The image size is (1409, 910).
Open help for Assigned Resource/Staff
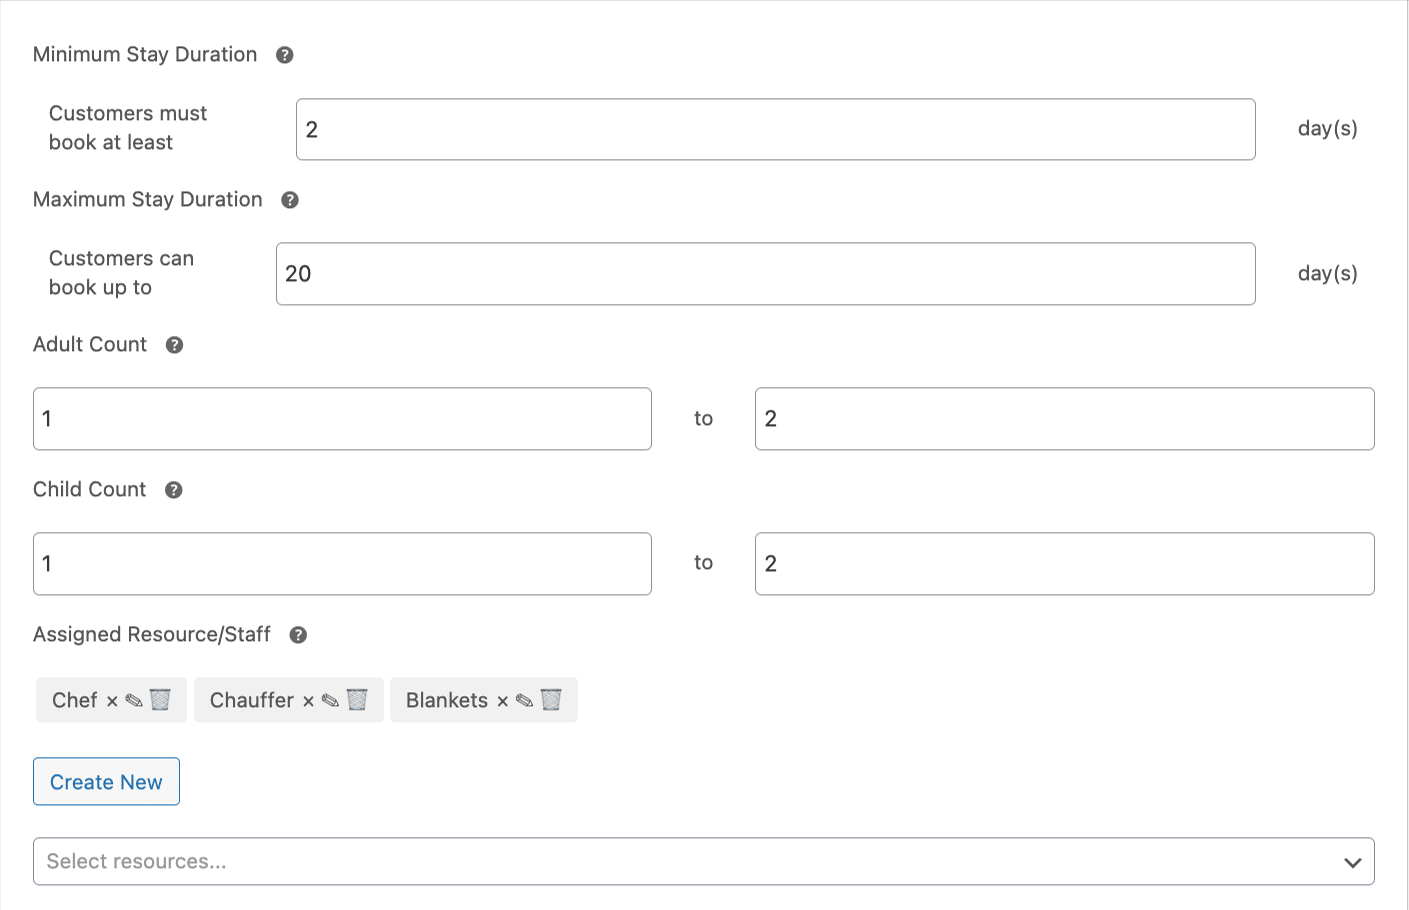tap(298, 635)
